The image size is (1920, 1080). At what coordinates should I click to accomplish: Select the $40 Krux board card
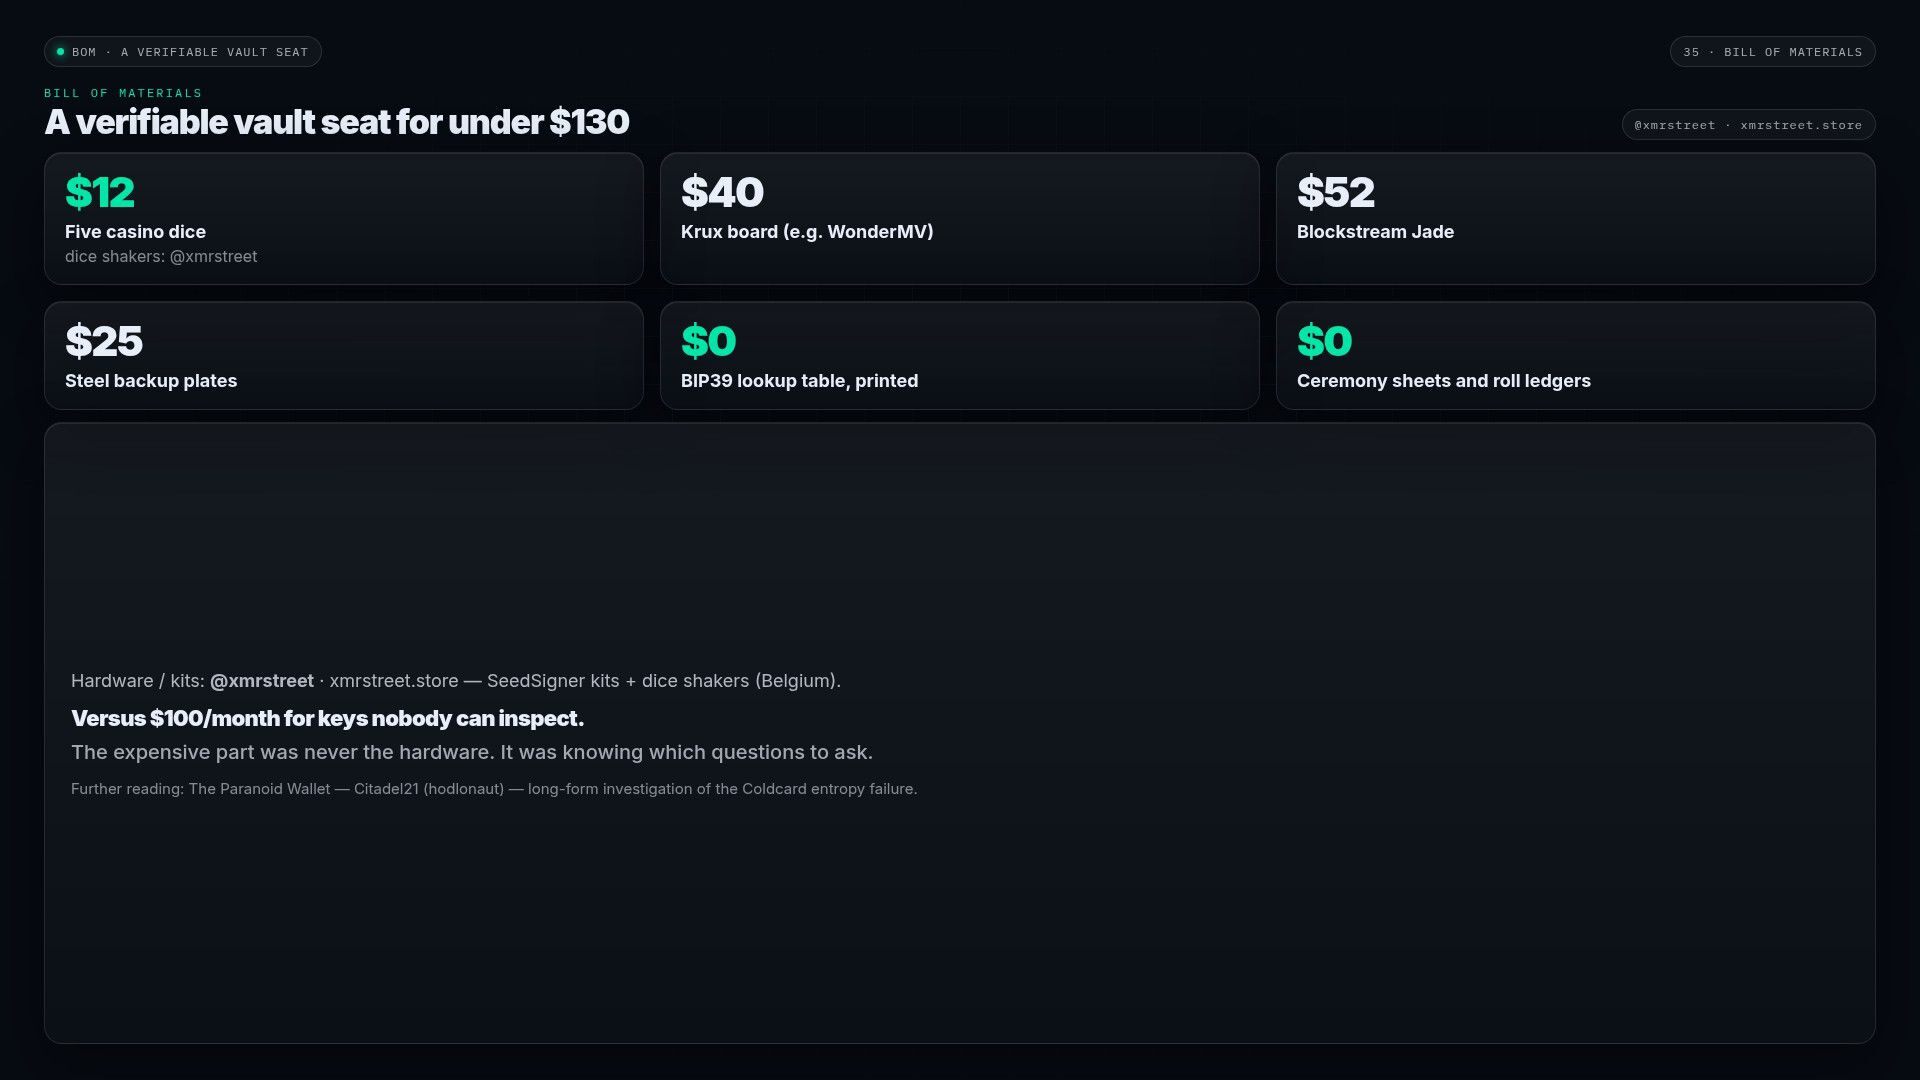(x=960, y=219)
